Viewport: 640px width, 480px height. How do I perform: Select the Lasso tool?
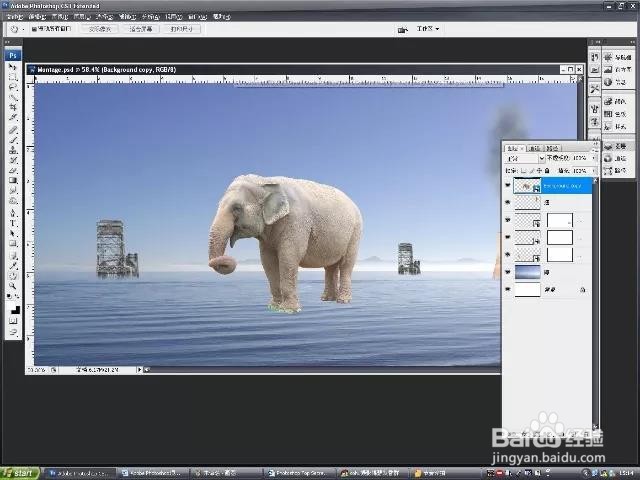click(x=13, y=87)
